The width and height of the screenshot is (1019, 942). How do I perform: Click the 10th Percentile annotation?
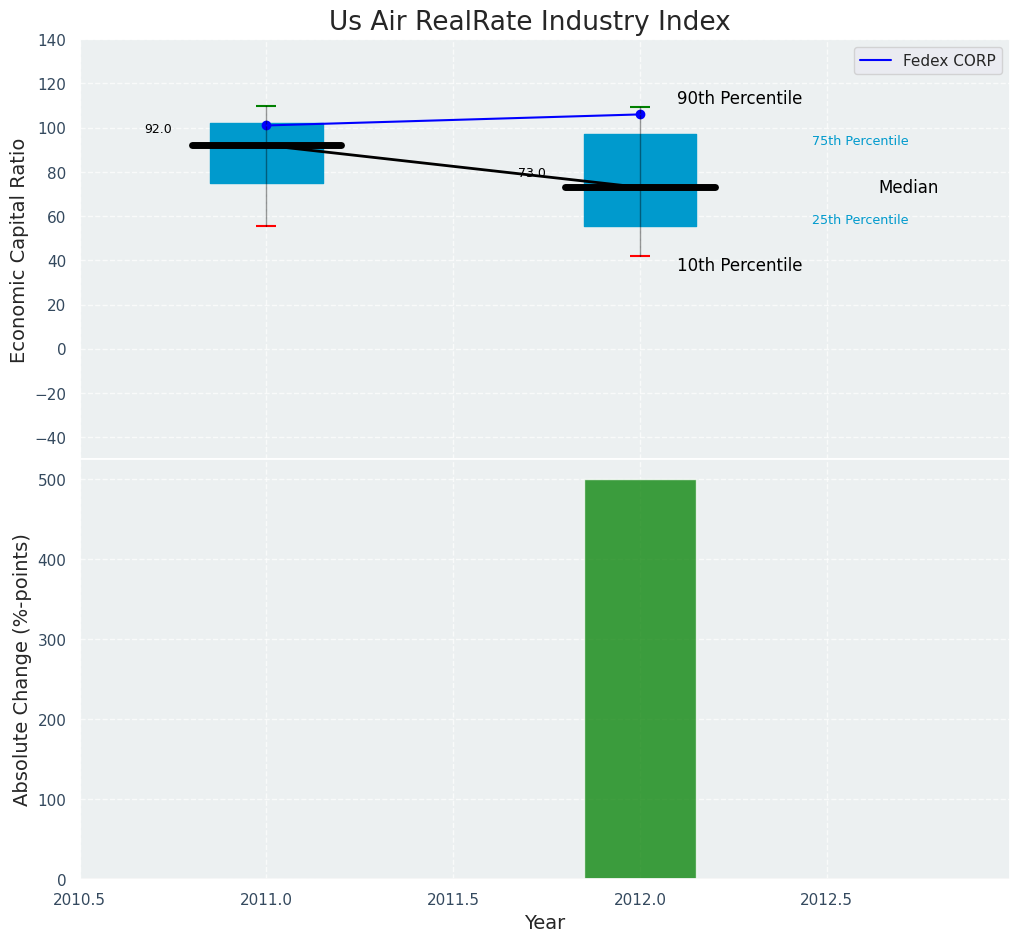(739, 265)
